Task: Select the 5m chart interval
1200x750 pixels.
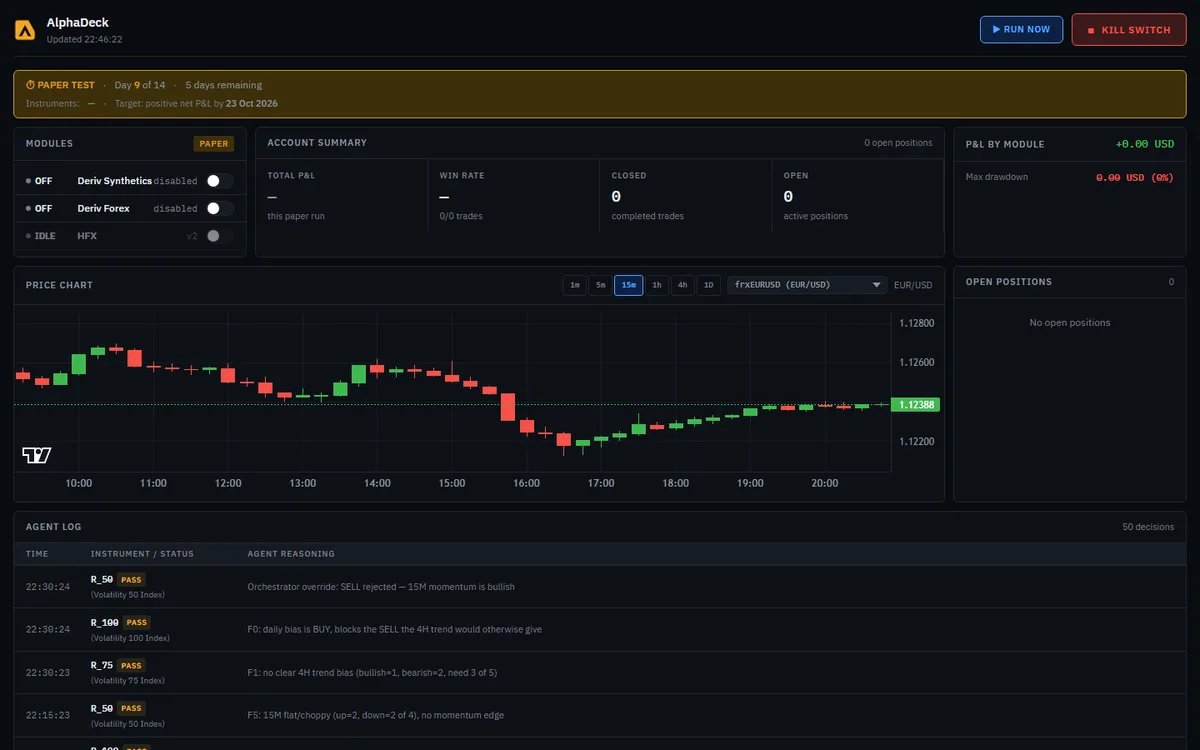Action: [x=600, y=285]
